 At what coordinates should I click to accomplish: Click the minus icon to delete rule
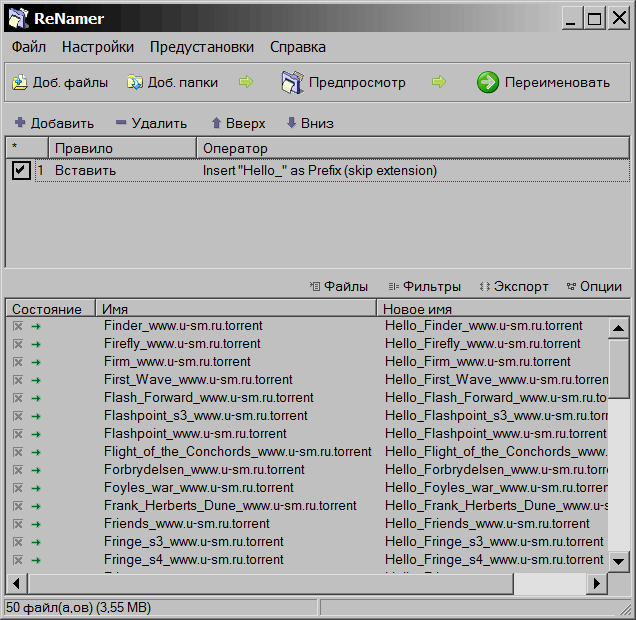[x=120, y=123]
